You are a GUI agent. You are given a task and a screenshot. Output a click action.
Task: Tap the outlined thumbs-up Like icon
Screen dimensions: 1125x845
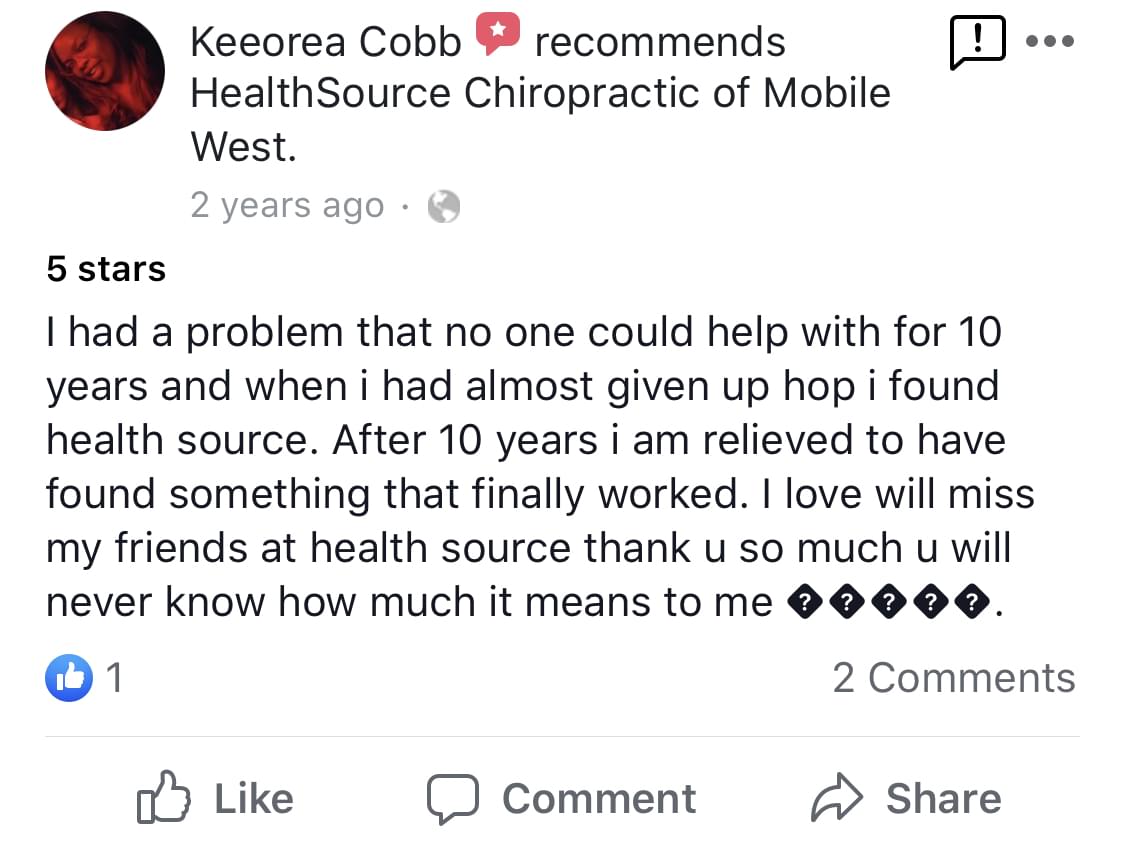coord(163,798)
